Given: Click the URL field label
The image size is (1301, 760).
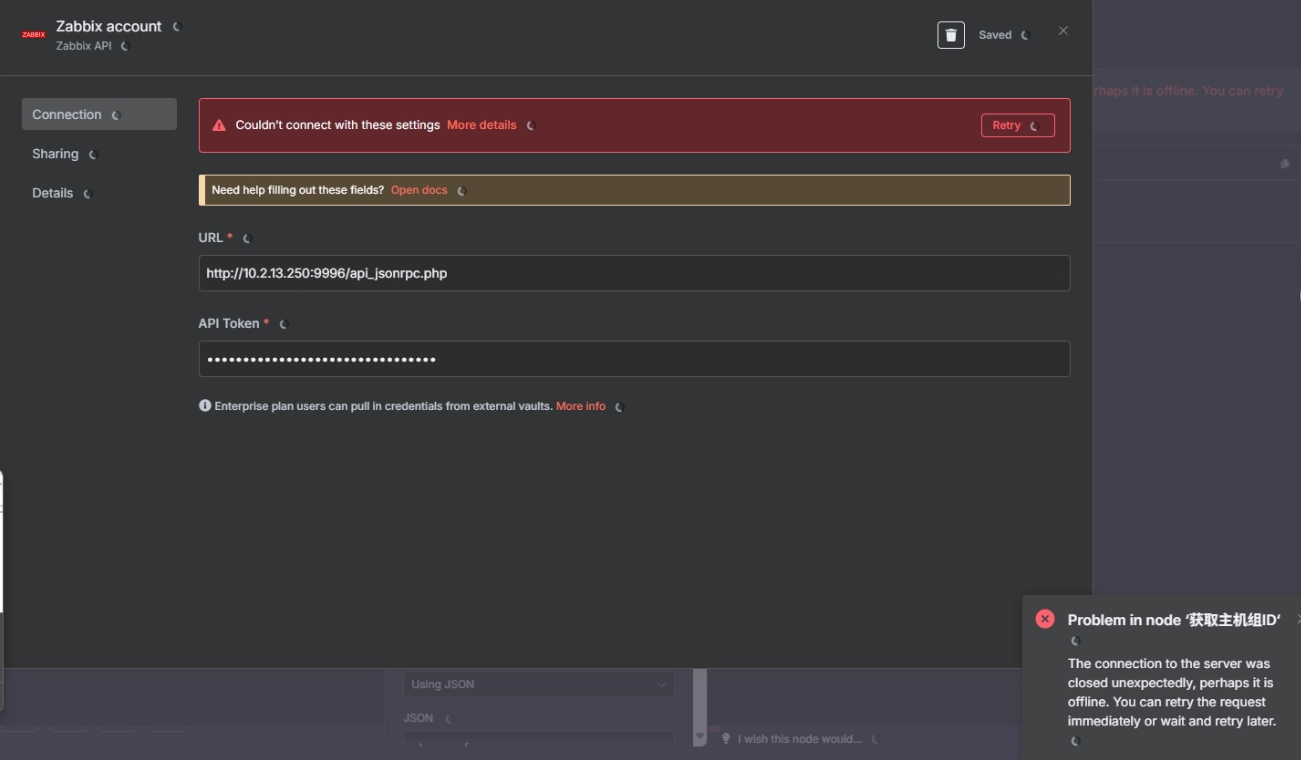Looking at the screenshot, I should click(211, 238).
